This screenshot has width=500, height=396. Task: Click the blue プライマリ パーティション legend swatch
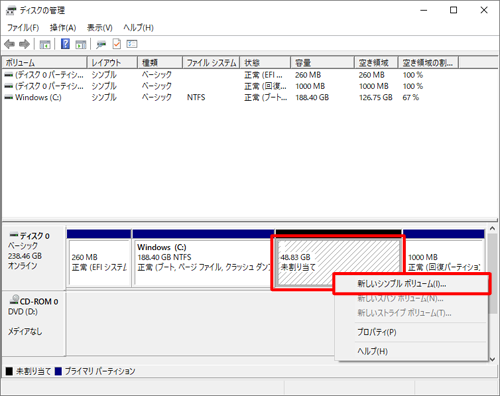point(58,371)
